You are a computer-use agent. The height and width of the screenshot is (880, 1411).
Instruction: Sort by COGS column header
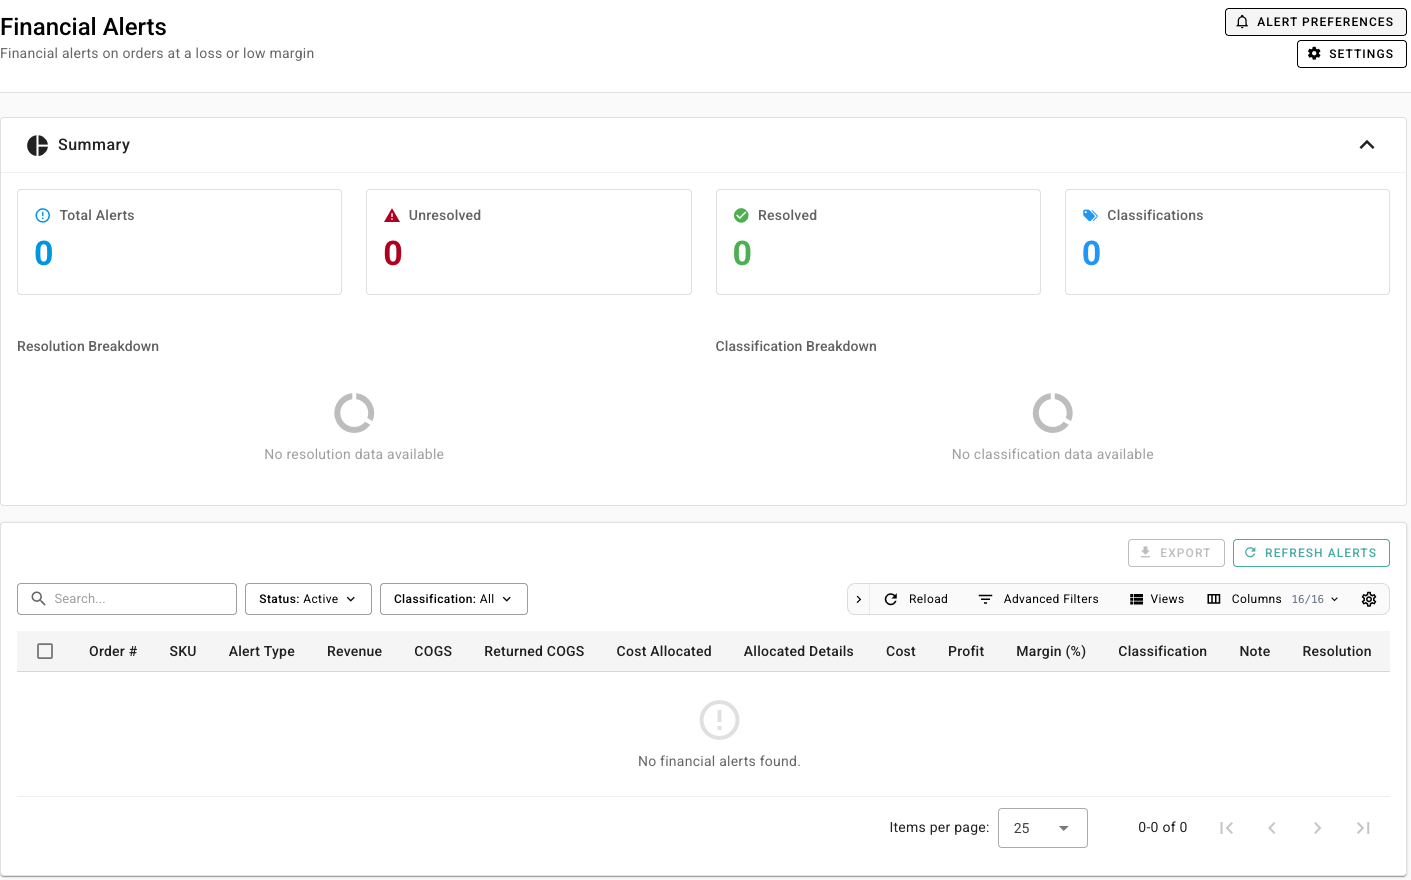pos(433,651)
